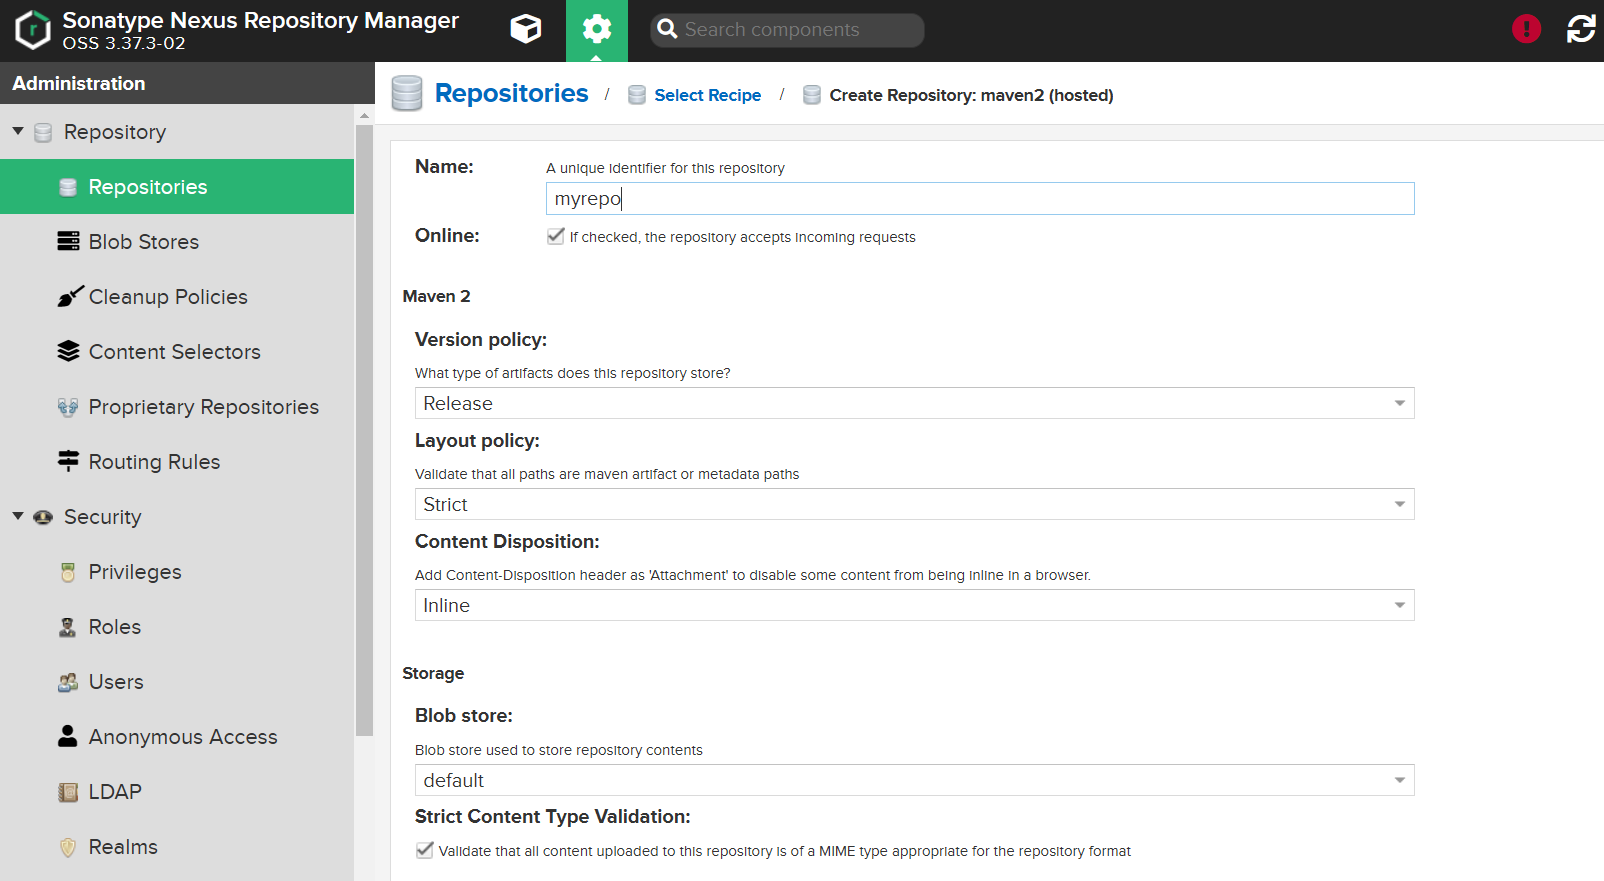Image resolution: width=1604 pixels, height=881 pixels.
Task: Click the Realms shield icon
Action: (x=68, y=847)
